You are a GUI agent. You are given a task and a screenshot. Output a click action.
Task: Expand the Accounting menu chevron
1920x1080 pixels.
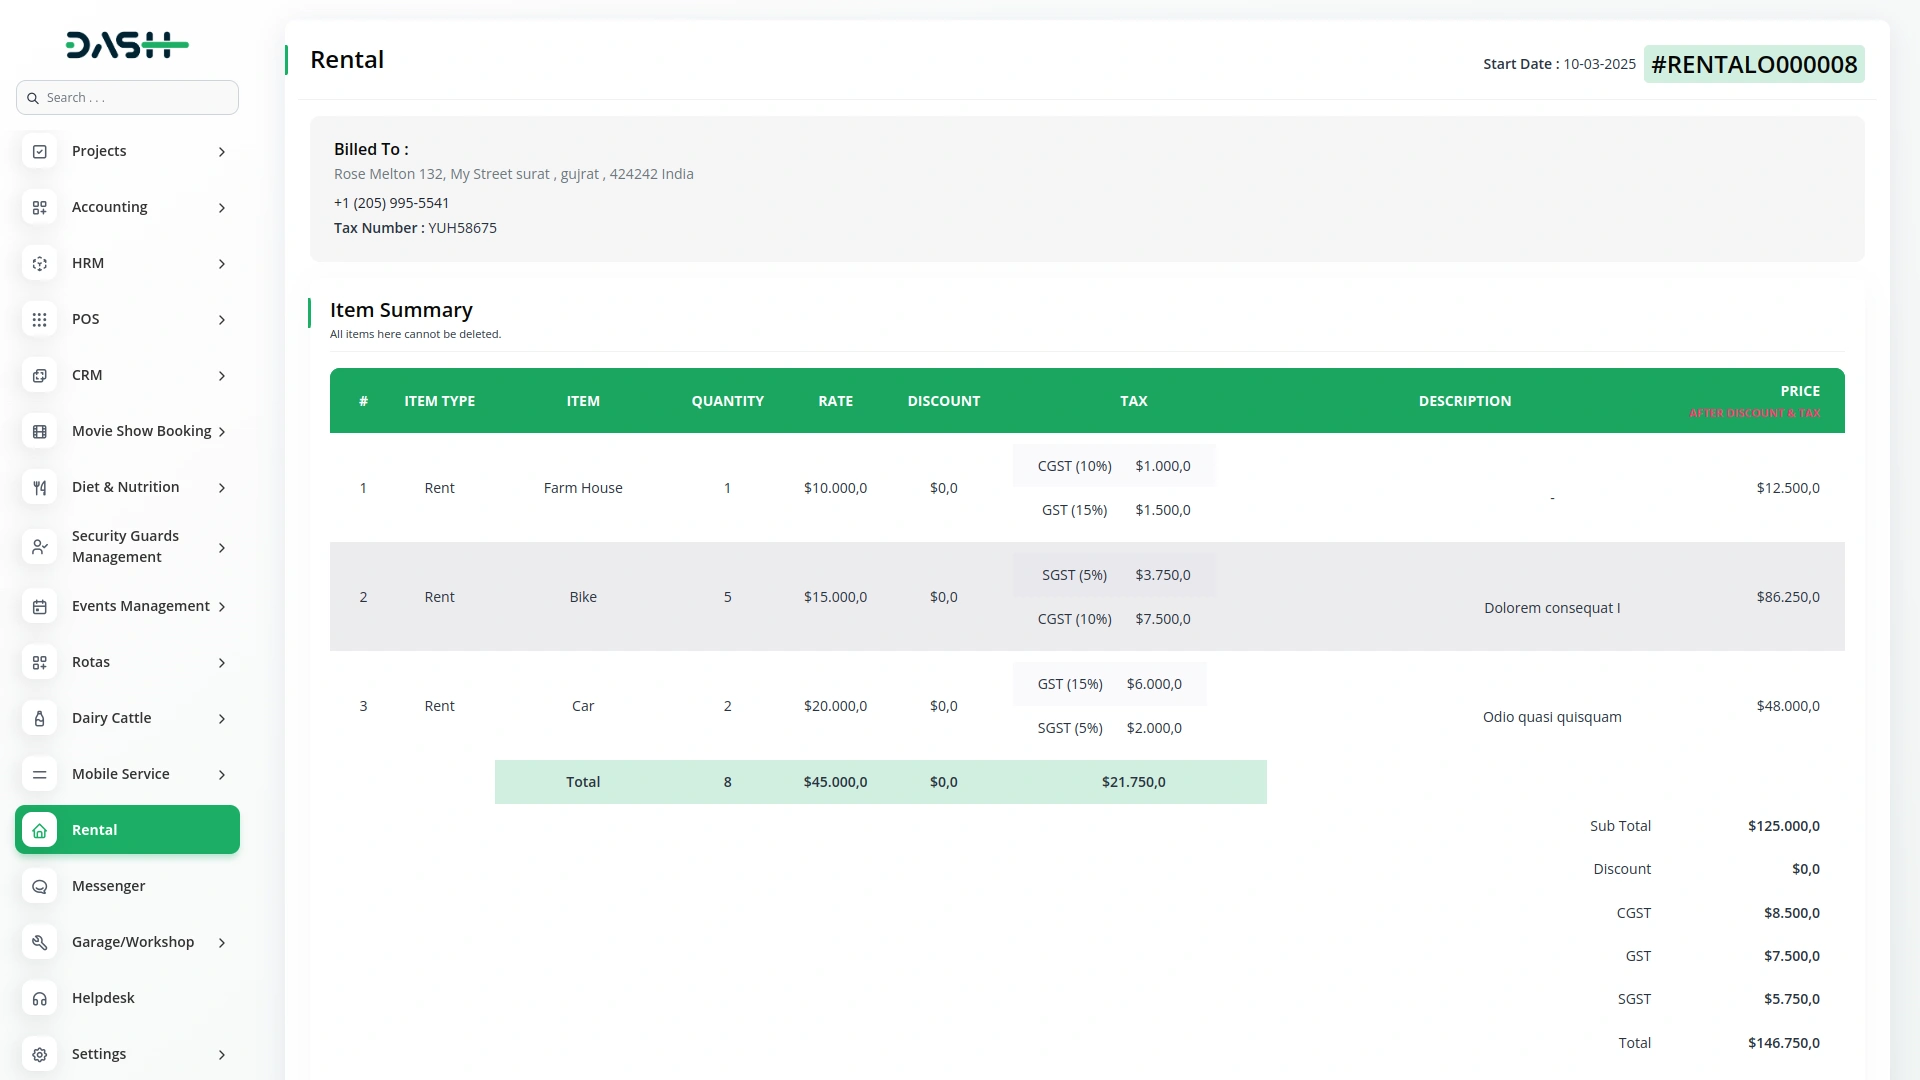(x=222, y=208)
